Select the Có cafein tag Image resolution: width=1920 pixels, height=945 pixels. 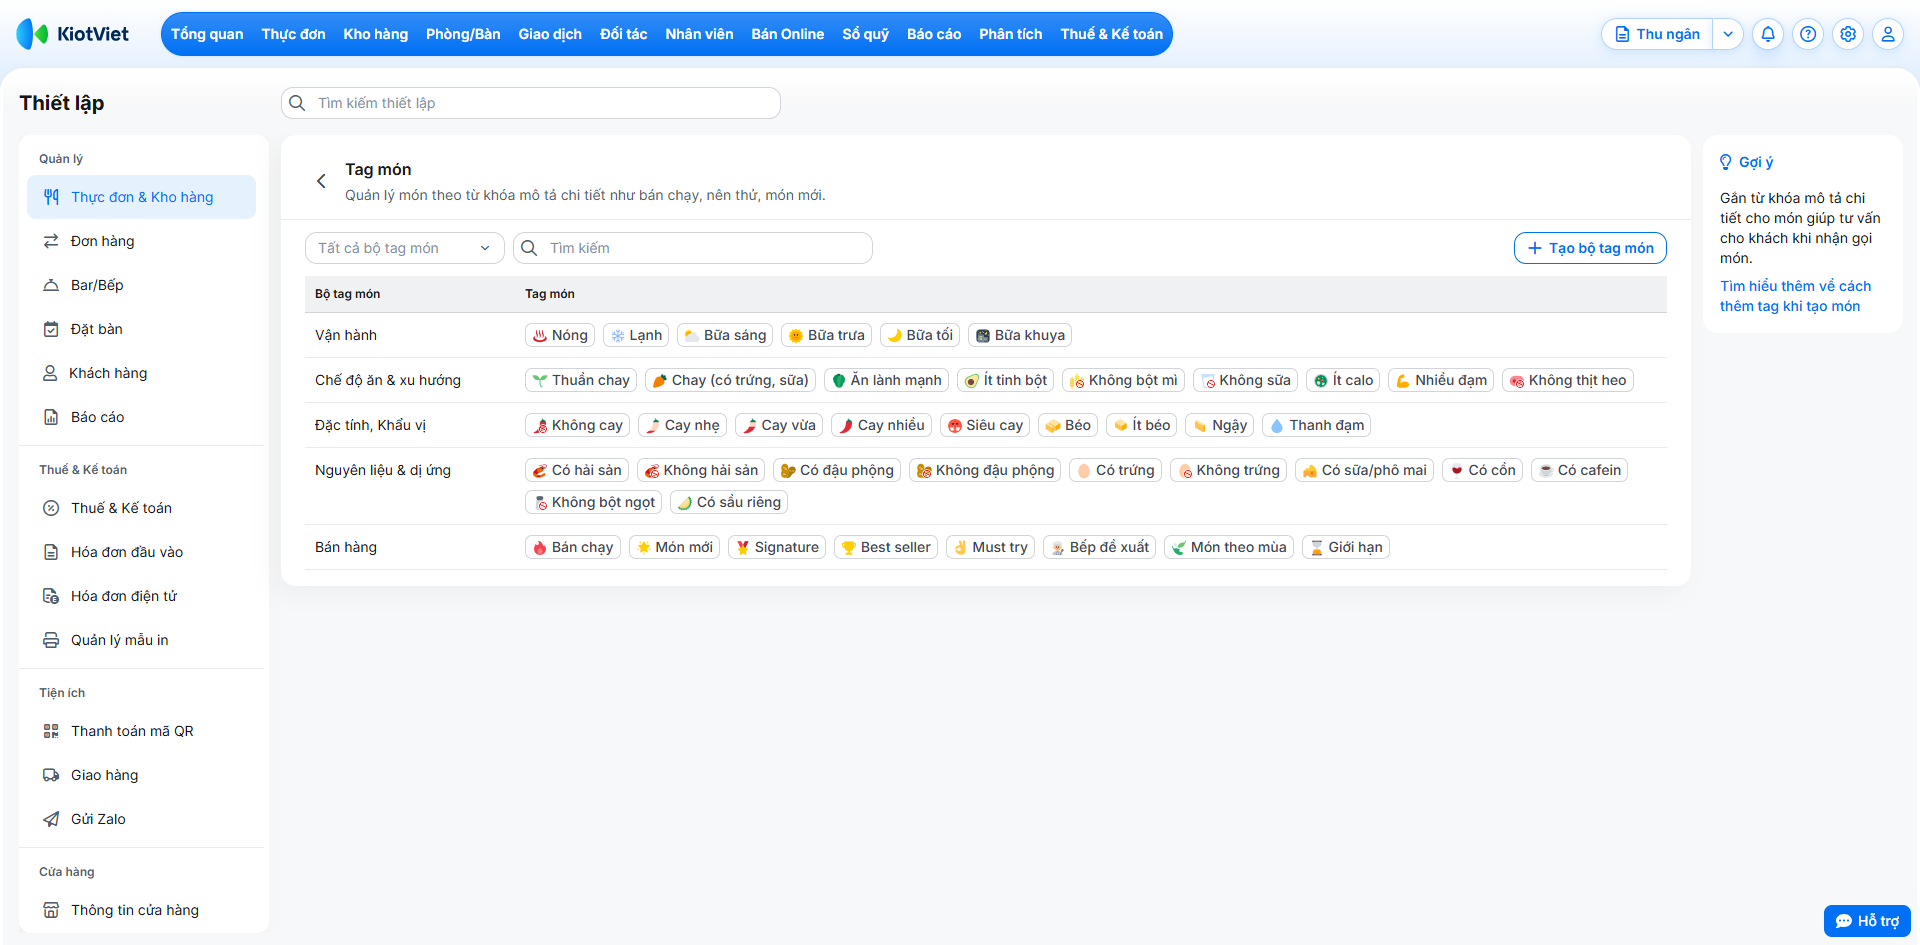1580,470
